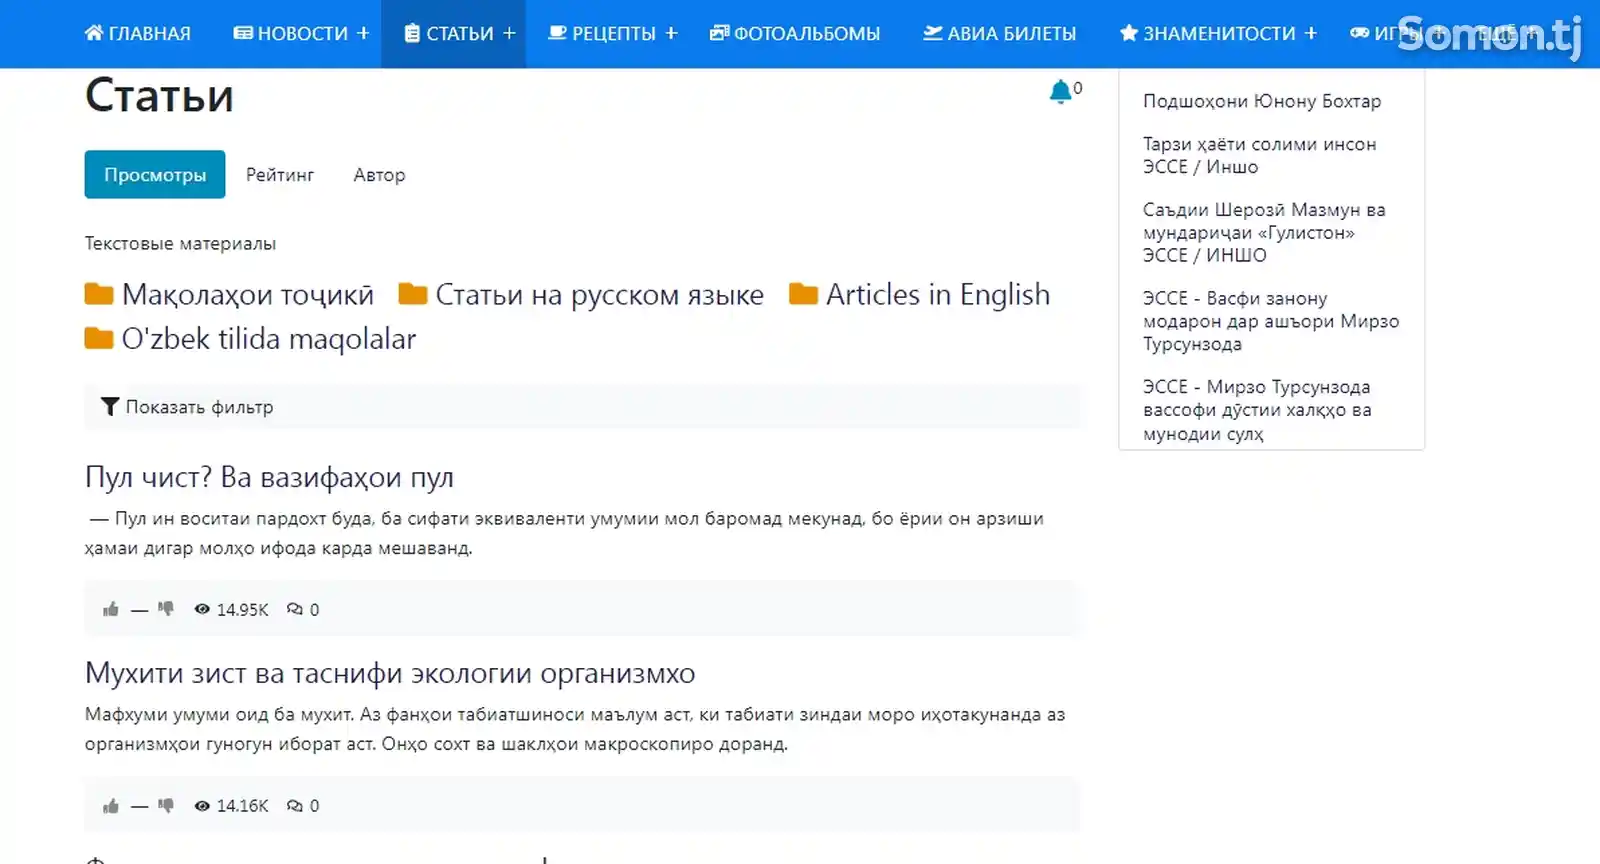Open Статьи на русском языке category
The height and width of the screenshot is (864, 1600).
pyautogui.click(x=599, y=294)
